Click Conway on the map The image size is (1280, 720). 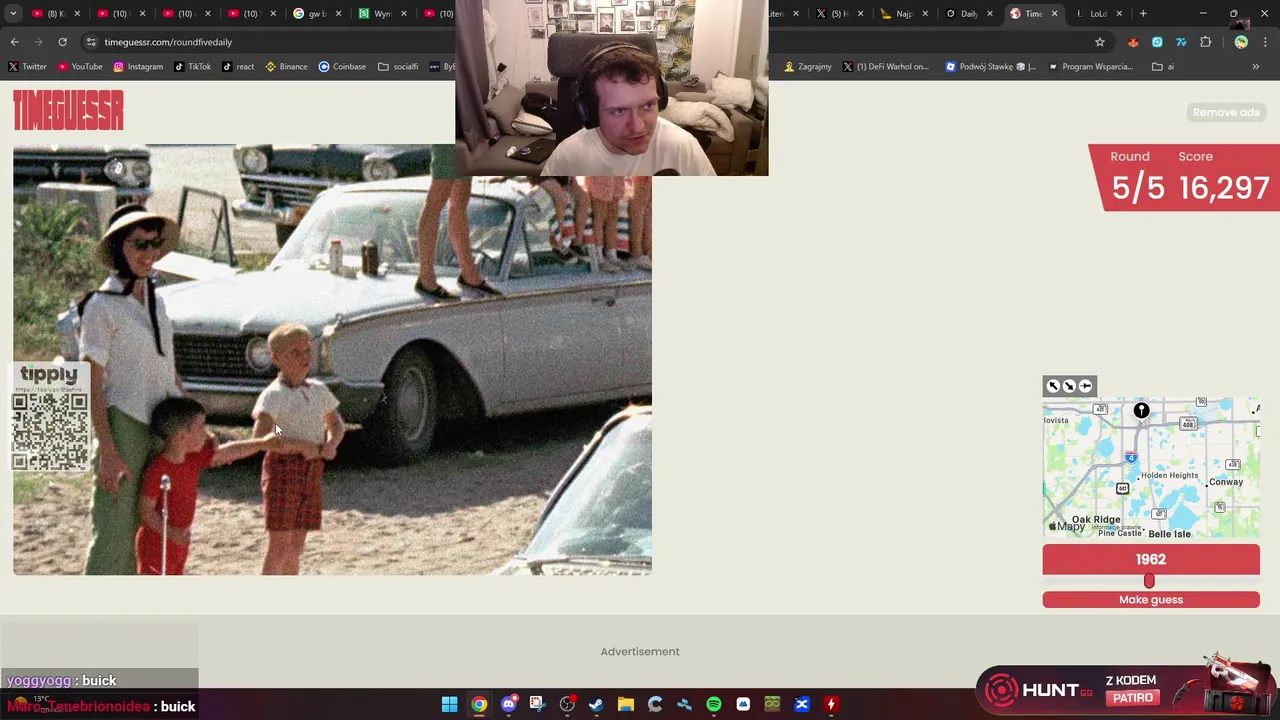[1226, 482]
